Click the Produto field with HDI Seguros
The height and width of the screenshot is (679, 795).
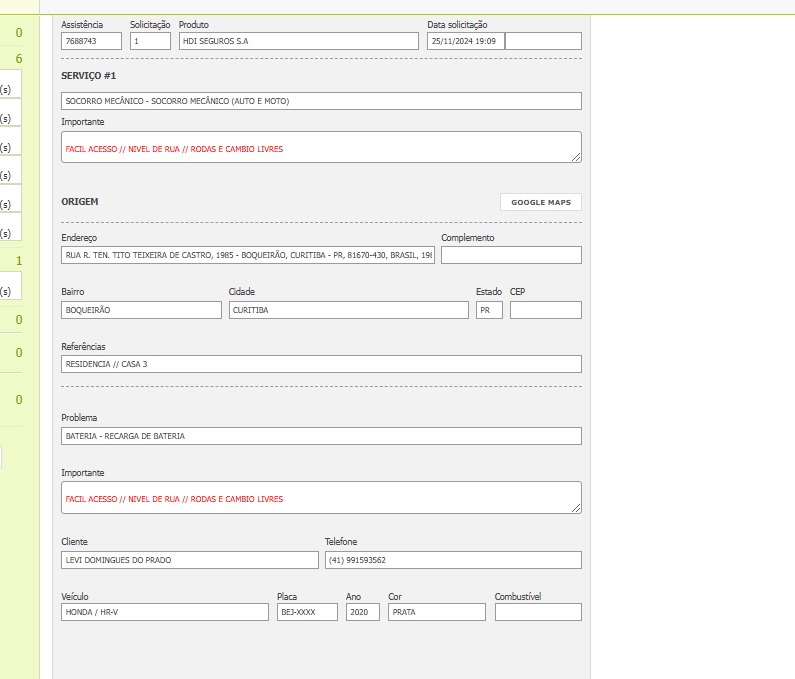click(x=298, y=41)
